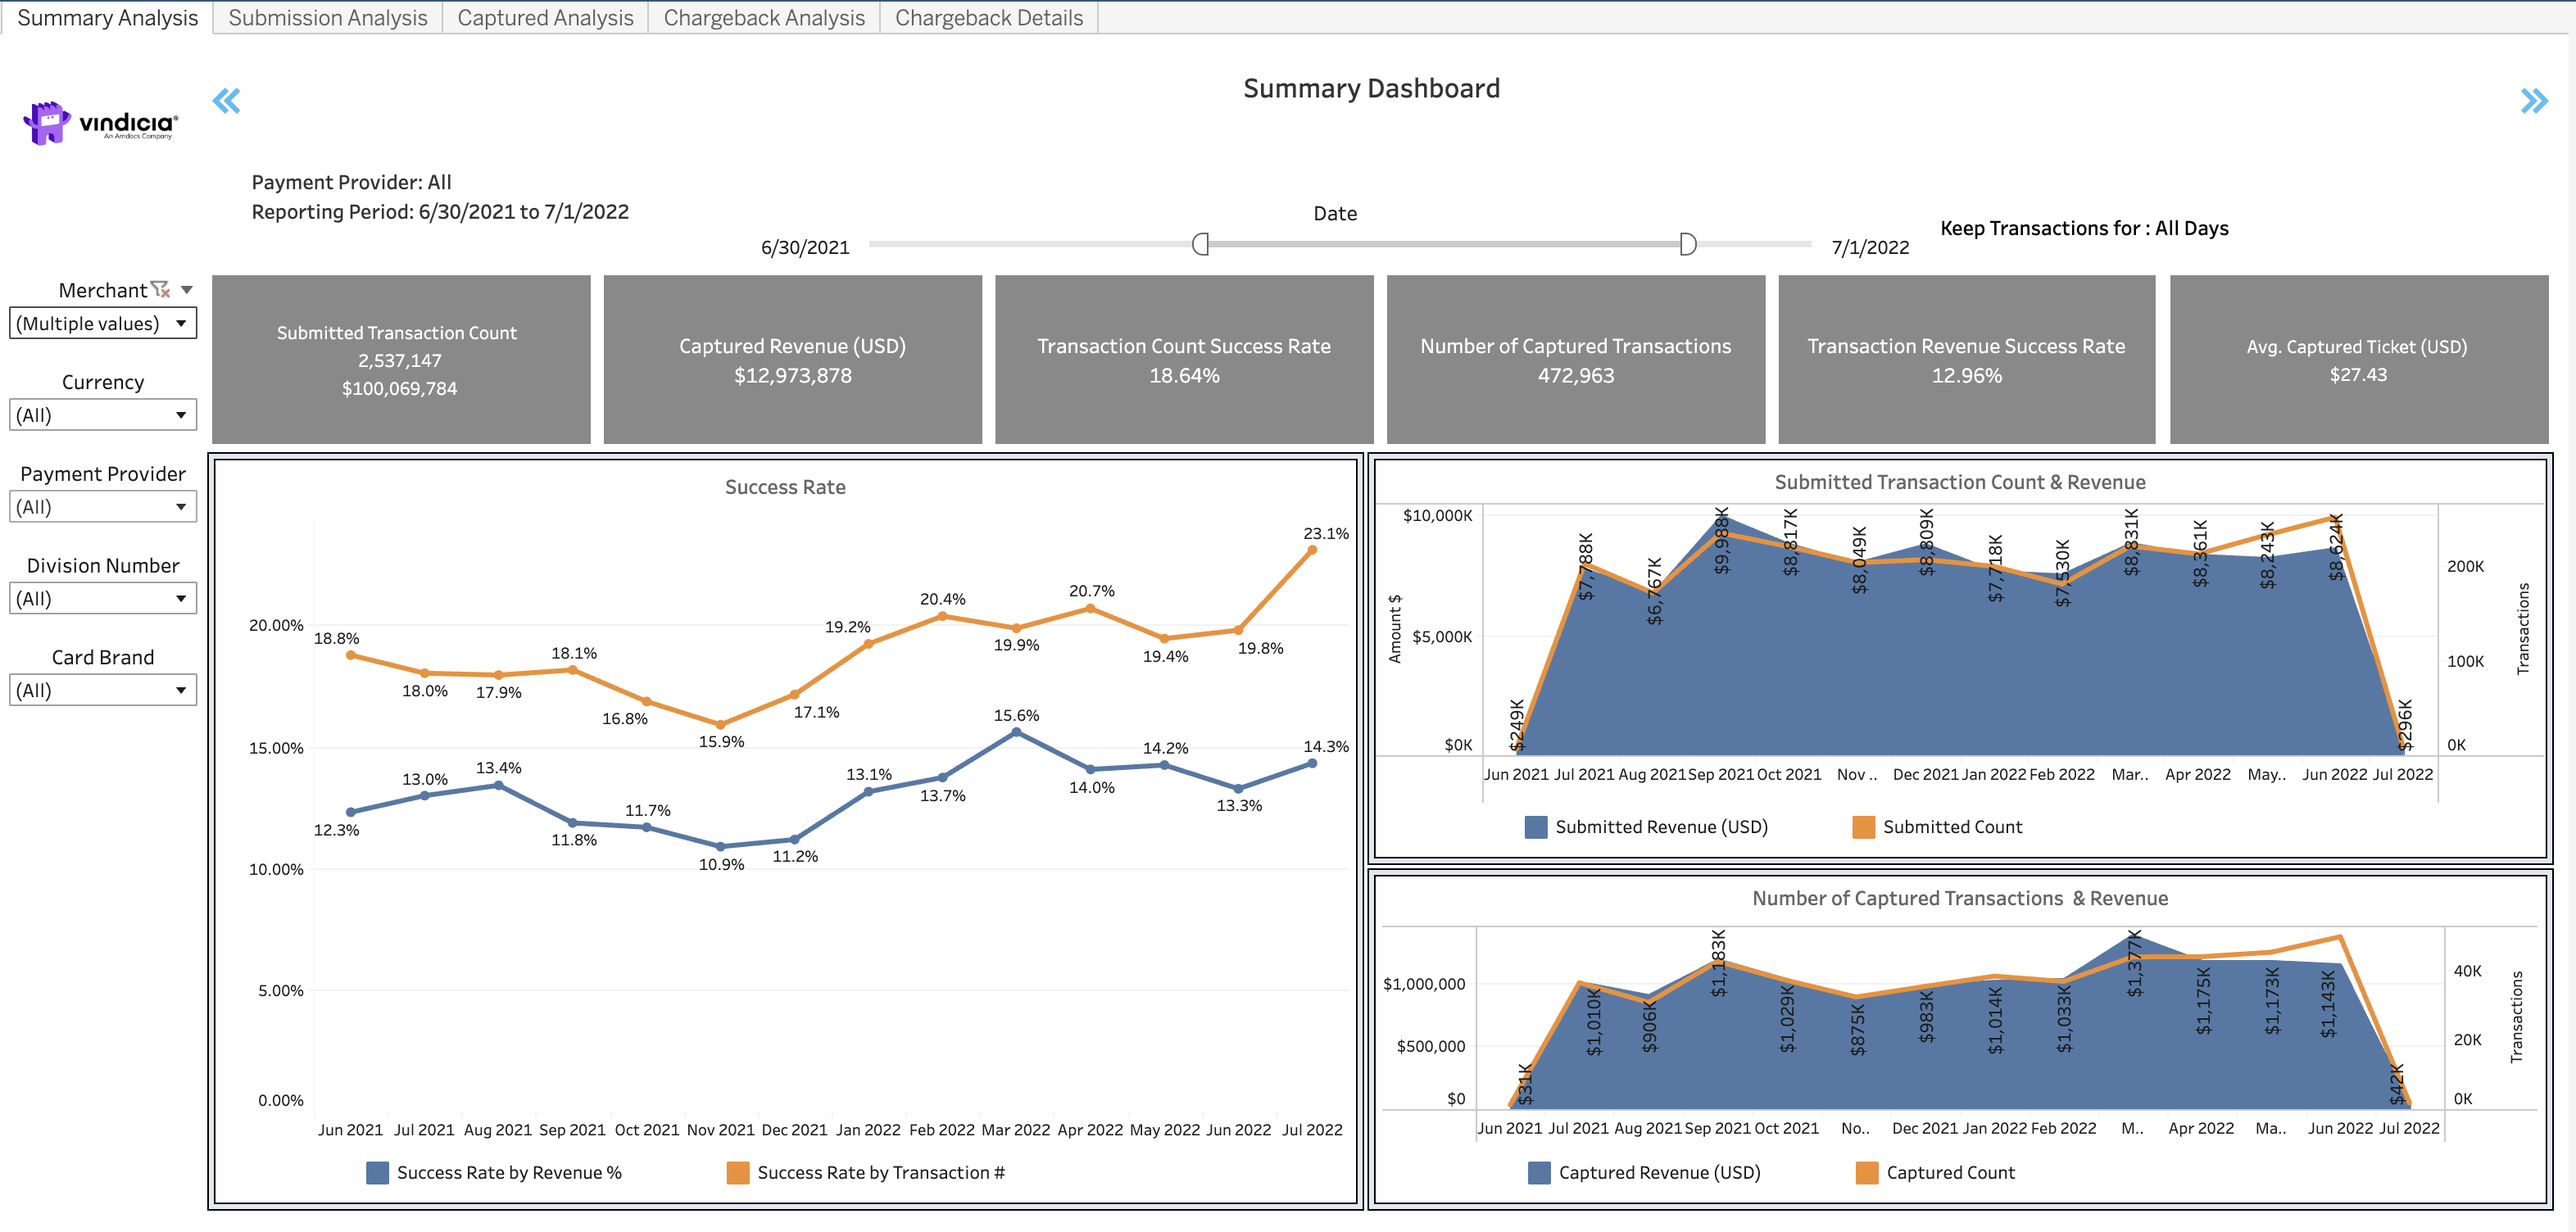The image size is (2576, 1232).
Task: Click the 13.4% Aug 2021 data point
Action: coord(499,786)
